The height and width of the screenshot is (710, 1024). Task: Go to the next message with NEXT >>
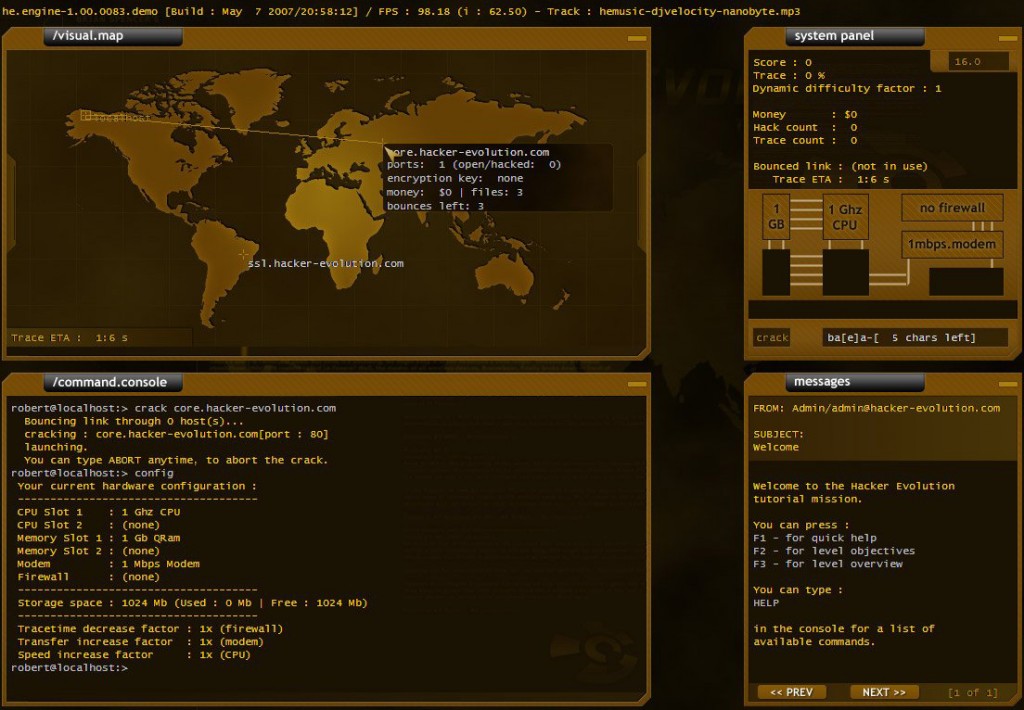tap(884, 692)
